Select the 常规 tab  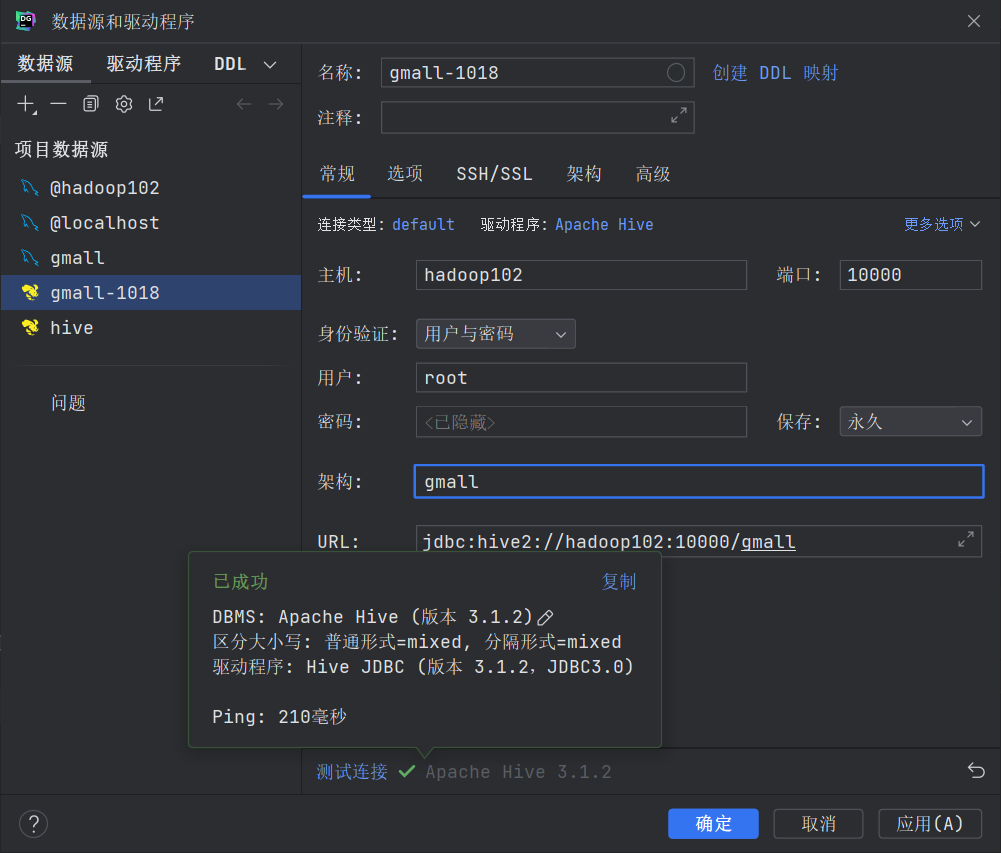point(337,174)
